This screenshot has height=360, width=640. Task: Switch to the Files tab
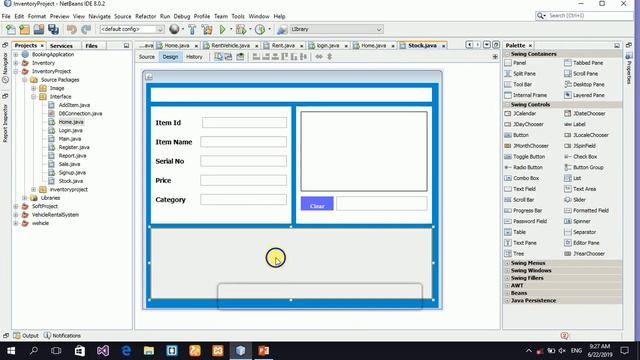click(x=91, y=46)
